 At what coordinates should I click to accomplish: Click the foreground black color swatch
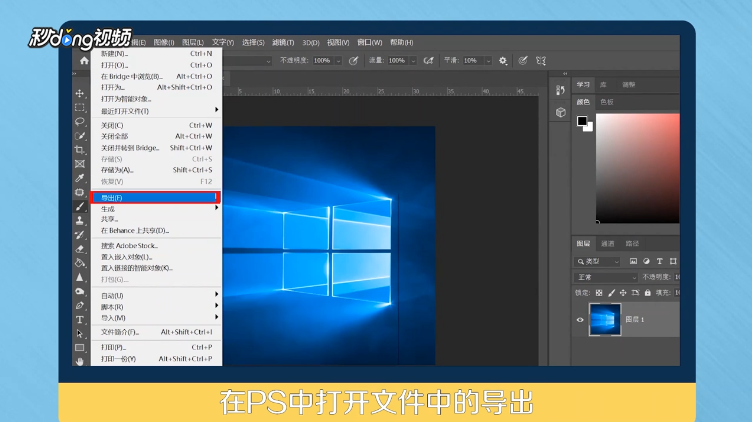point(582,120)
